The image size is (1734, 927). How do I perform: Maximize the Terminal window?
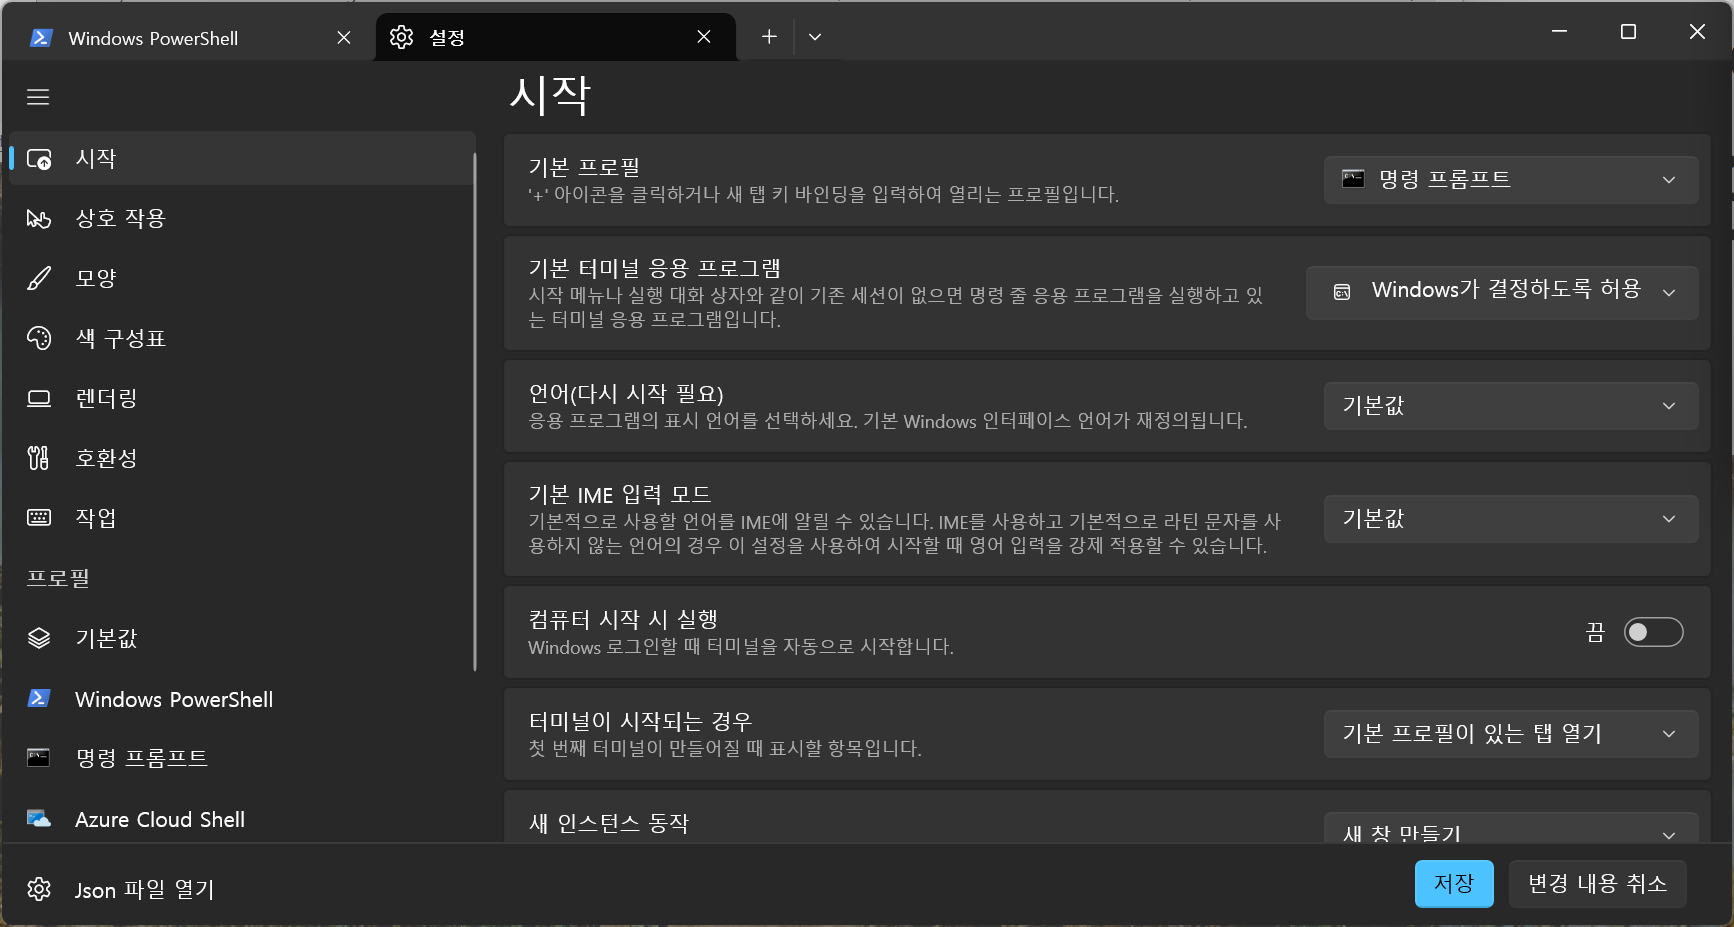1628,32
